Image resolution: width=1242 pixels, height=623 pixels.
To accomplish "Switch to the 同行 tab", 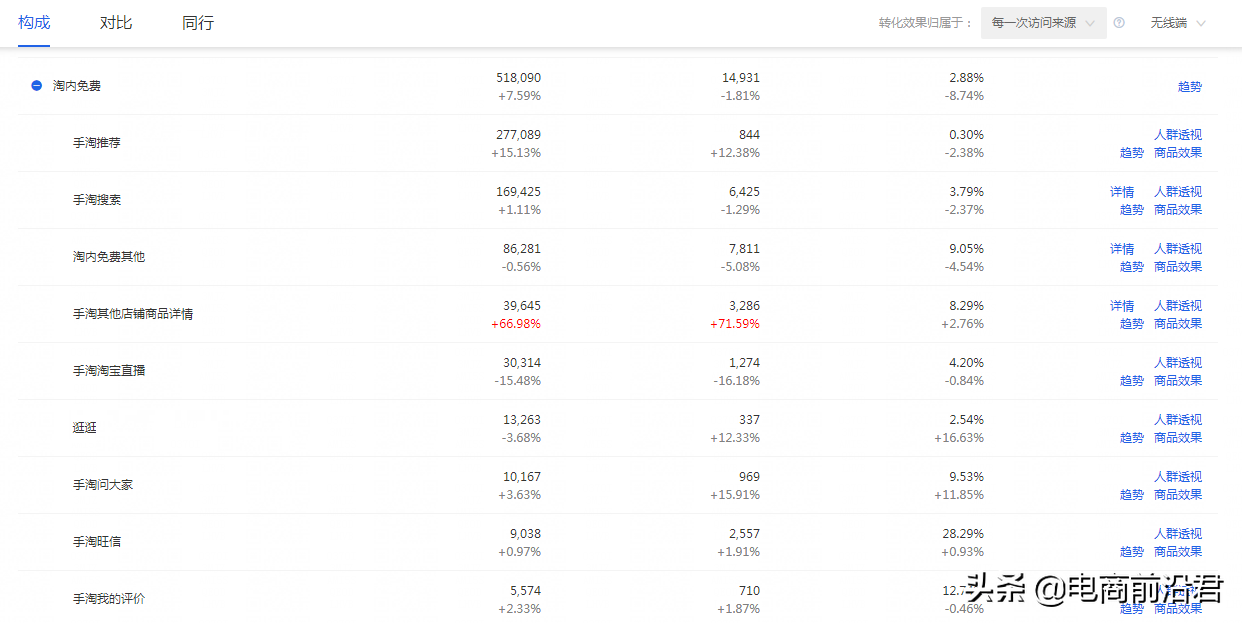I will point(198,23).
